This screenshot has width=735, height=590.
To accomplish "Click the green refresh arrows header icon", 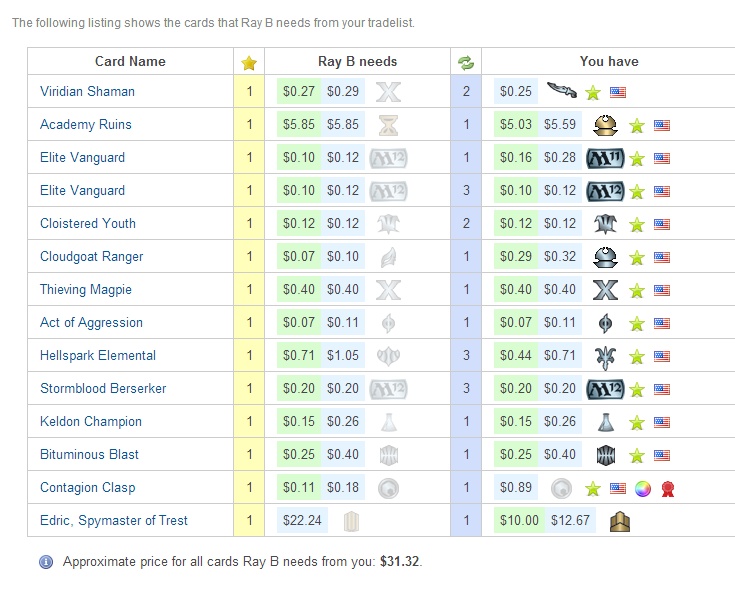I will pos(466,62).
